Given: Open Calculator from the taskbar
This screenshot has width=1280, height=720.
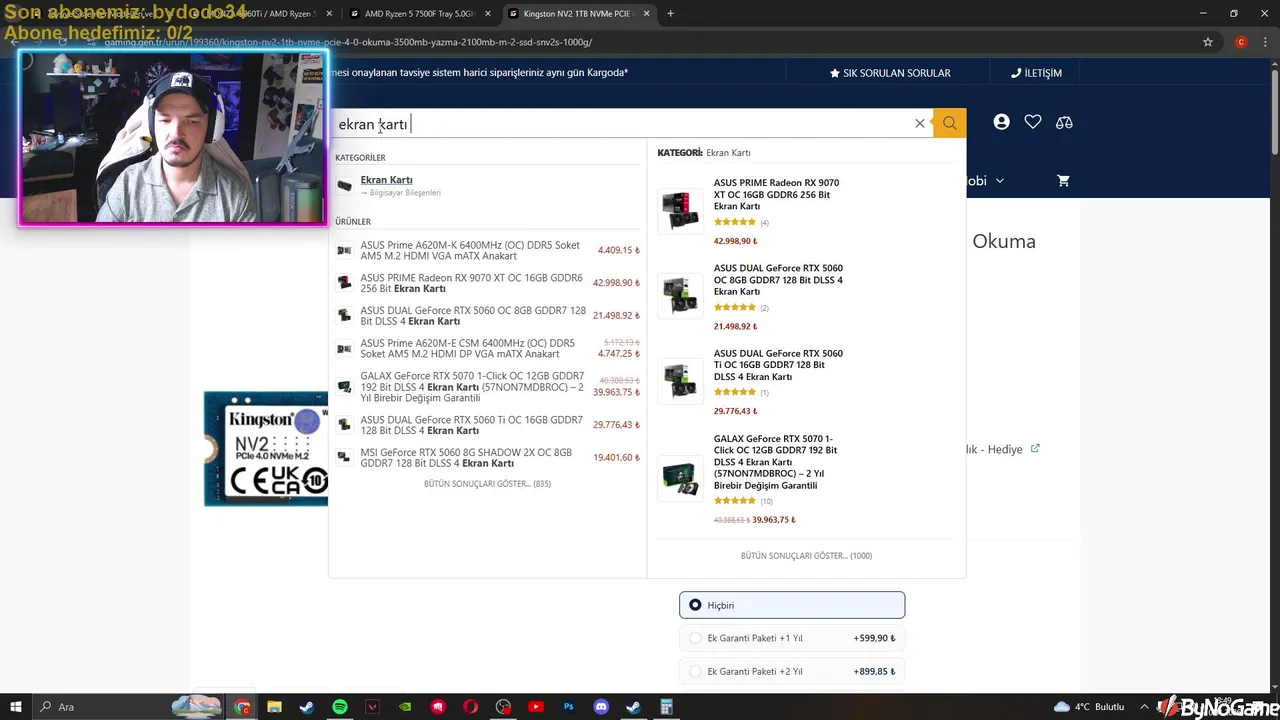Looking at the screenshot, I should (666, 707).
